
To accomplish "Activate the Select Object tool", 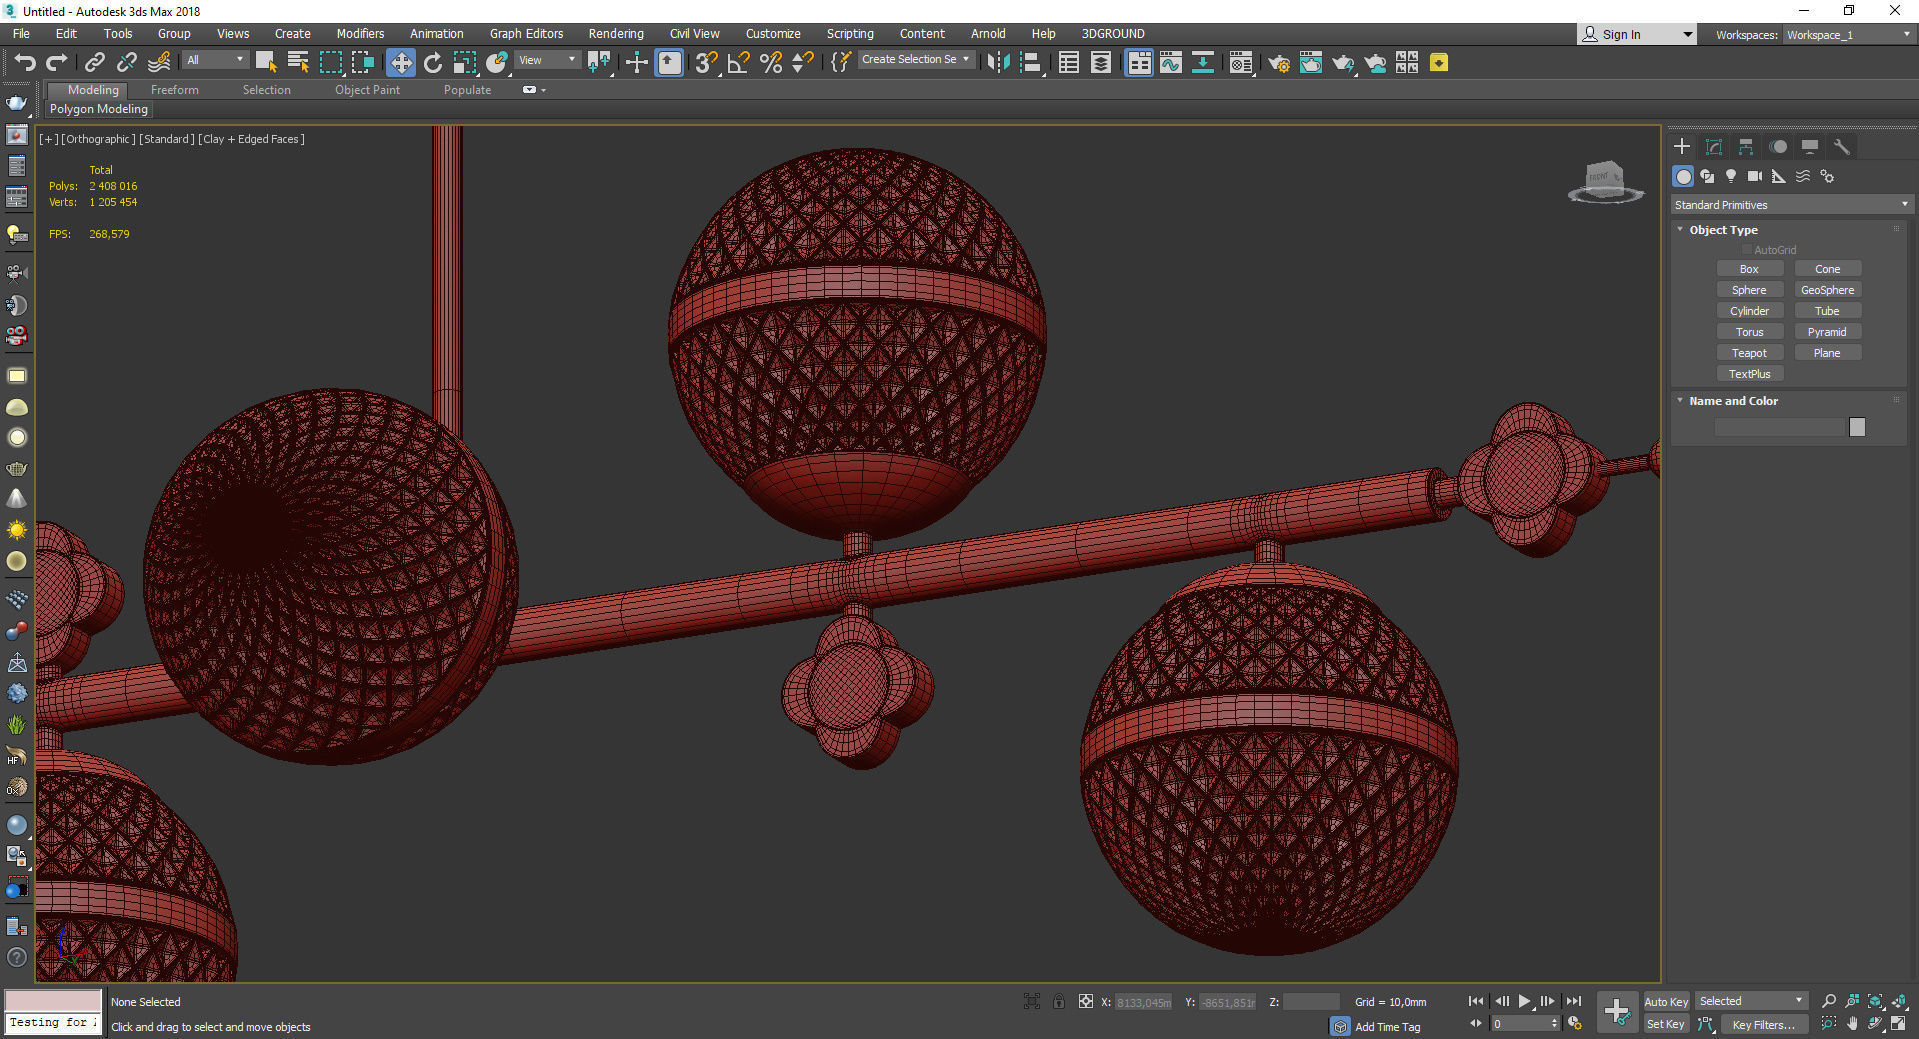I will (266, 63).
